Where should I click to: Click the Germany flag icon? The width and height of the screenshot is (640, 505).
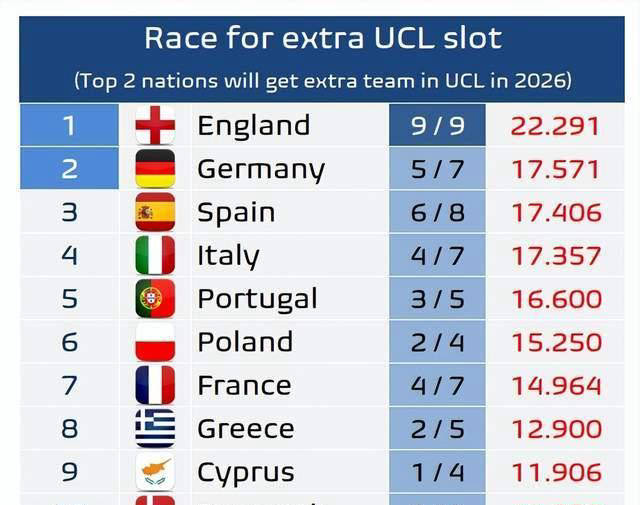click(155, 169)
